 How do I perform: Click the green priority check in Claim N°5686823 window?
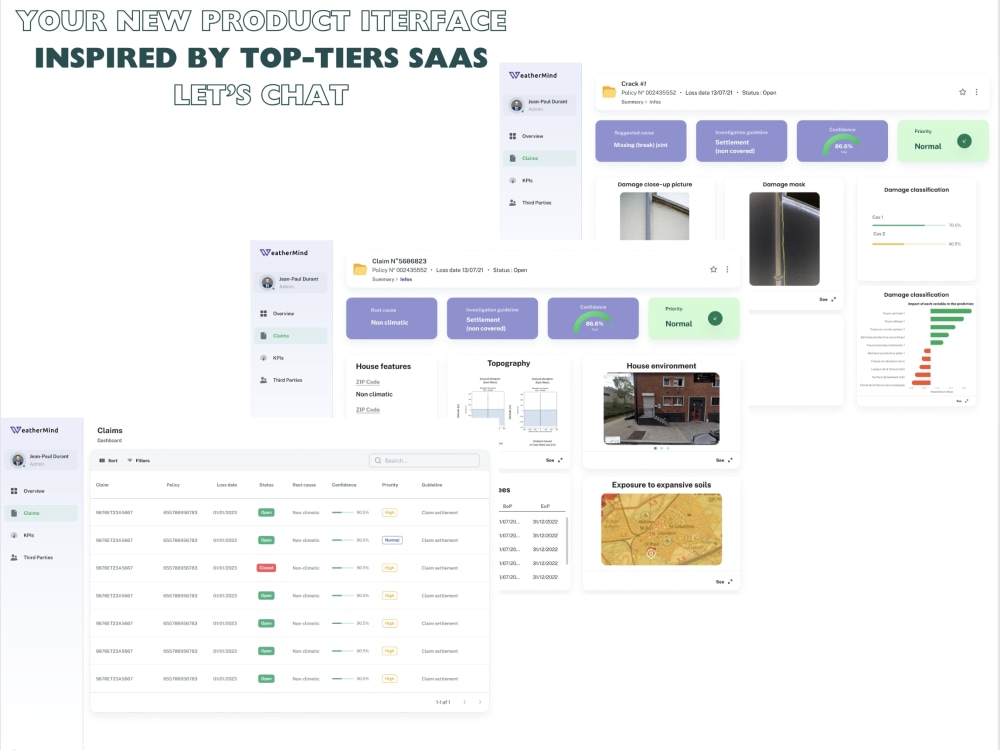[716, 318]
